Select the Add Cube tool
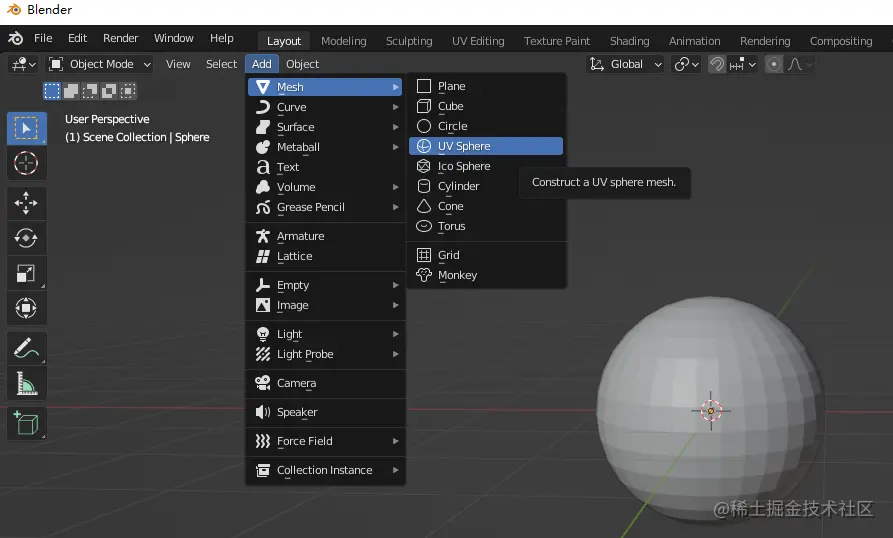 (x=26, y=423)
